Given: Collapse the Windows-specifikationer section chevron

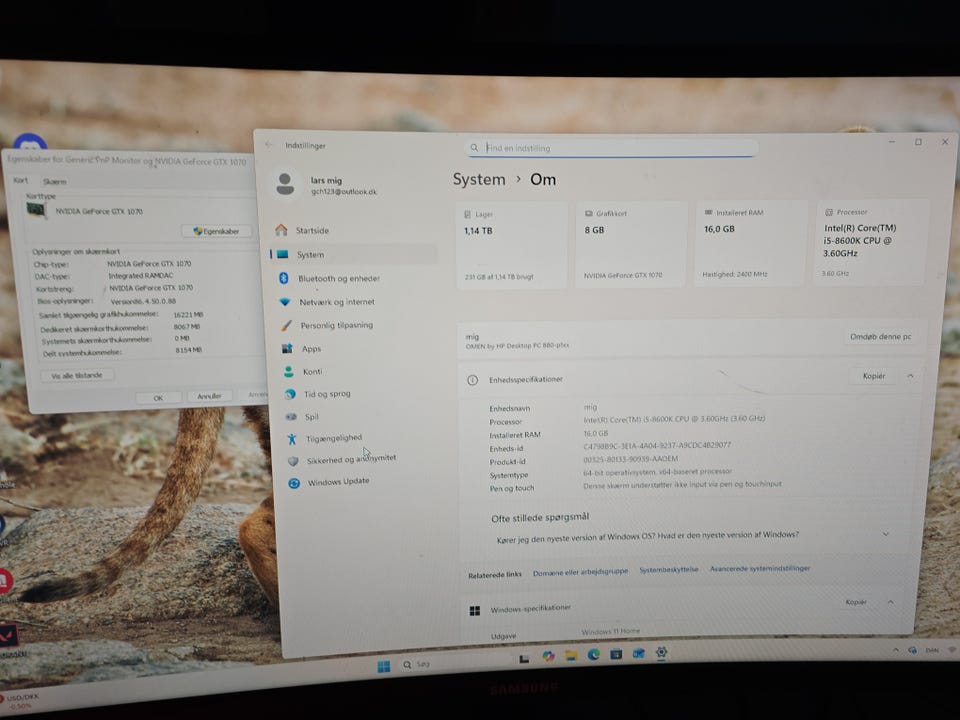Looking at the screenshot, I should click(x=891, y=602).
